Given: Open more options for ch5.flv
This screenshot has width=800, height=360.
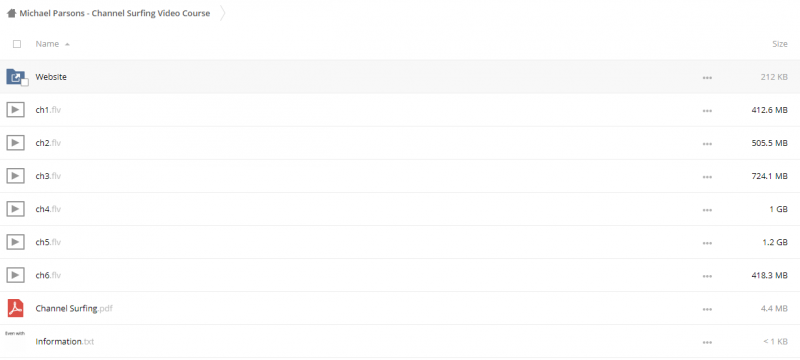Looking at the screenshot, I should point(707,243).
